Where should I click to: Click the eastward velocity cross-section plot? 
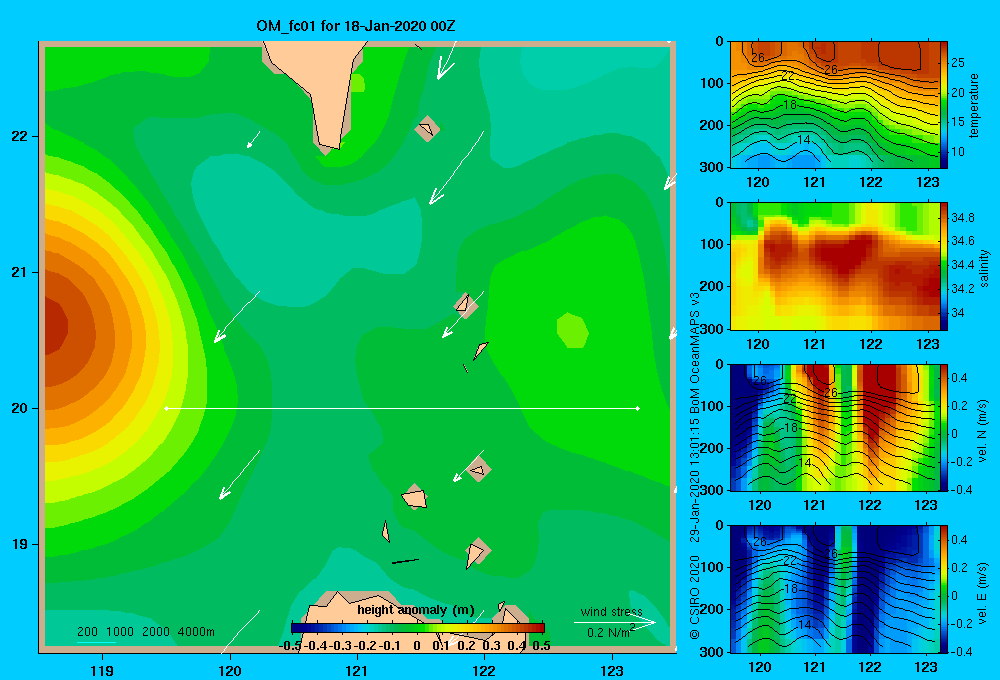(x=835, y=589)
